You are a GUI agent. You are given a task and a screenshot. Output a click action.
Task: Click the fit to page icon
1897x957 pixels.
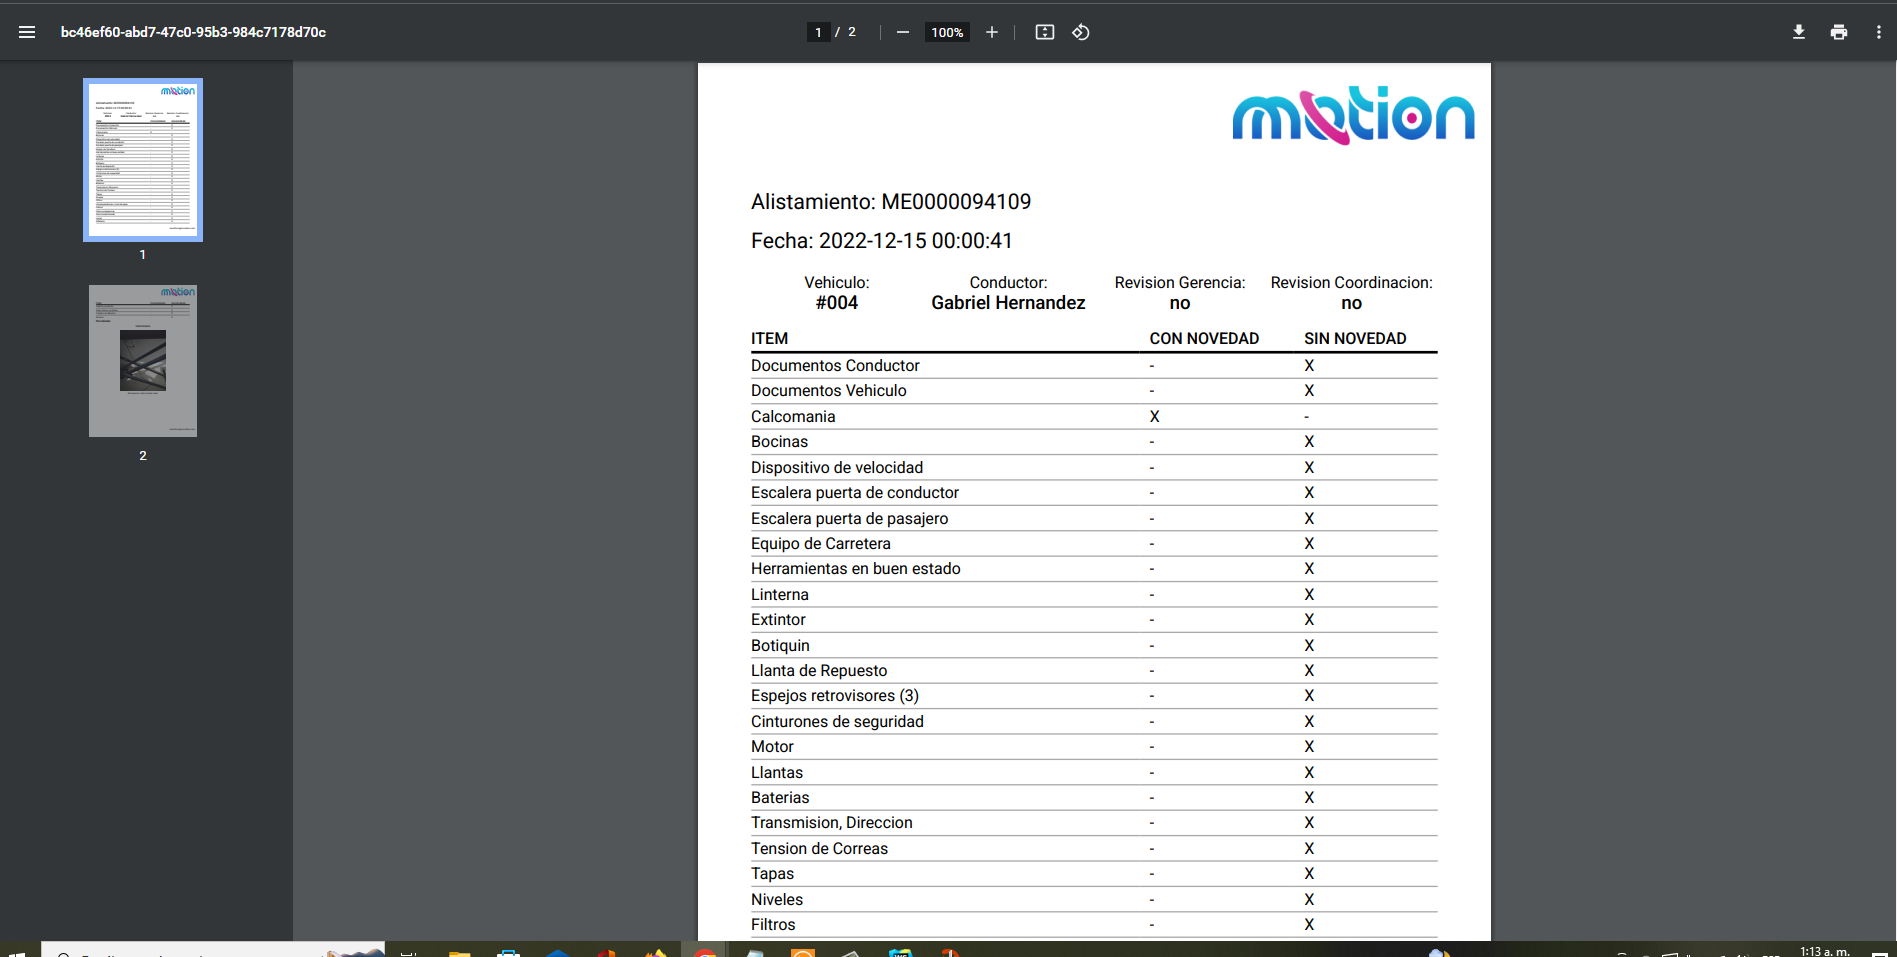pyautogui.click(x=1044, y=32)
